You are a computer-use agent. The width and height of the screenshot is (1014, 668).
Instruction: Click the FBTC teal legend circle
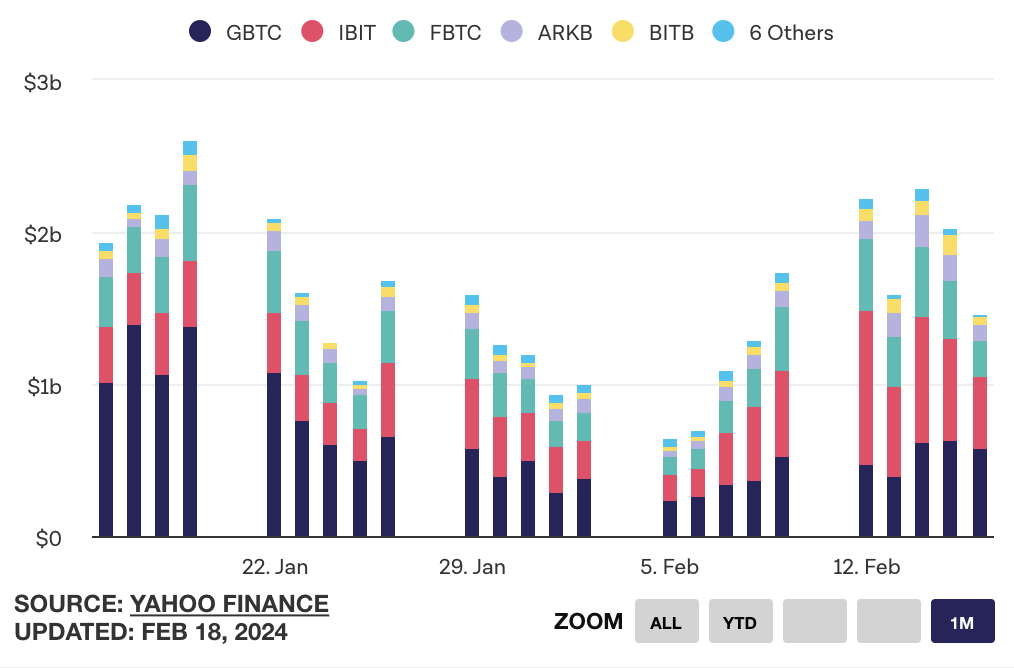[x=403, y=32]
